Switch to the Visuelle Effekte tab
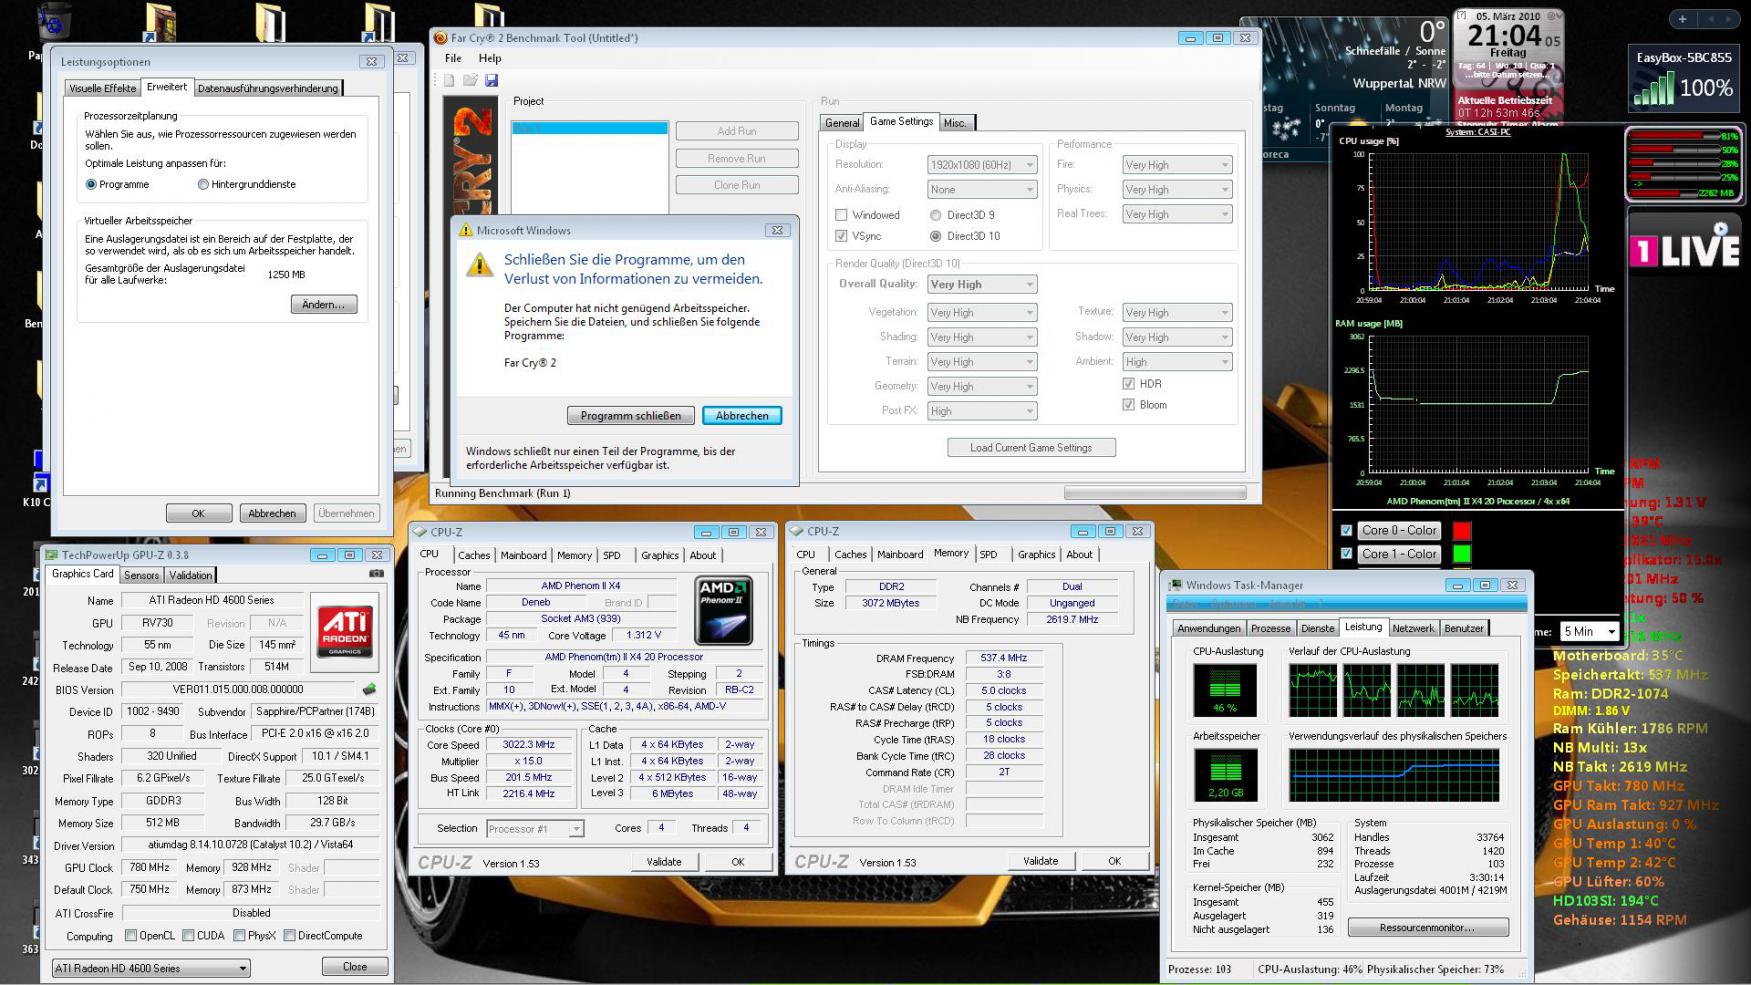 tap(102, 88)
